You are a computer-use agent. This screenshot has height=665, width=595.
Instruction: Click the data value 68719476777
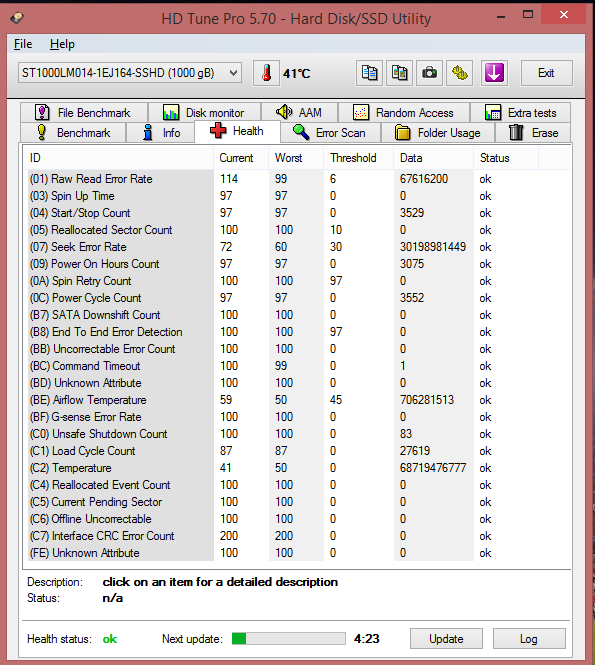point(433,468)
